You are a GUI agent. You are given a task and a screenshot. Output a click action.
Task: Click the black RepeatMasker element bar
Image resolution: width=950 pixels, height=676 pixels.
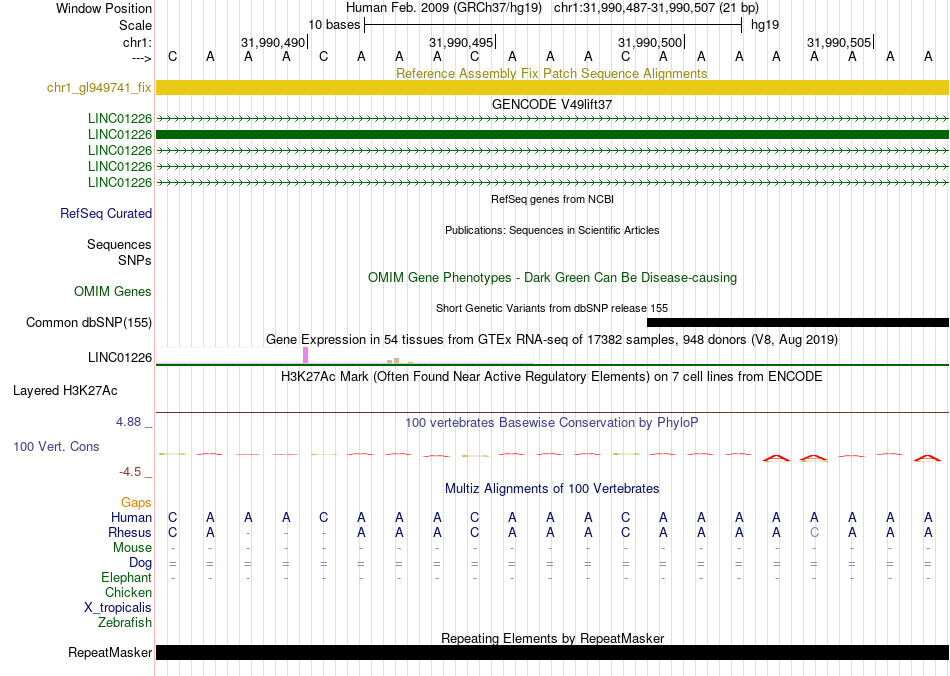pos(553,652)
